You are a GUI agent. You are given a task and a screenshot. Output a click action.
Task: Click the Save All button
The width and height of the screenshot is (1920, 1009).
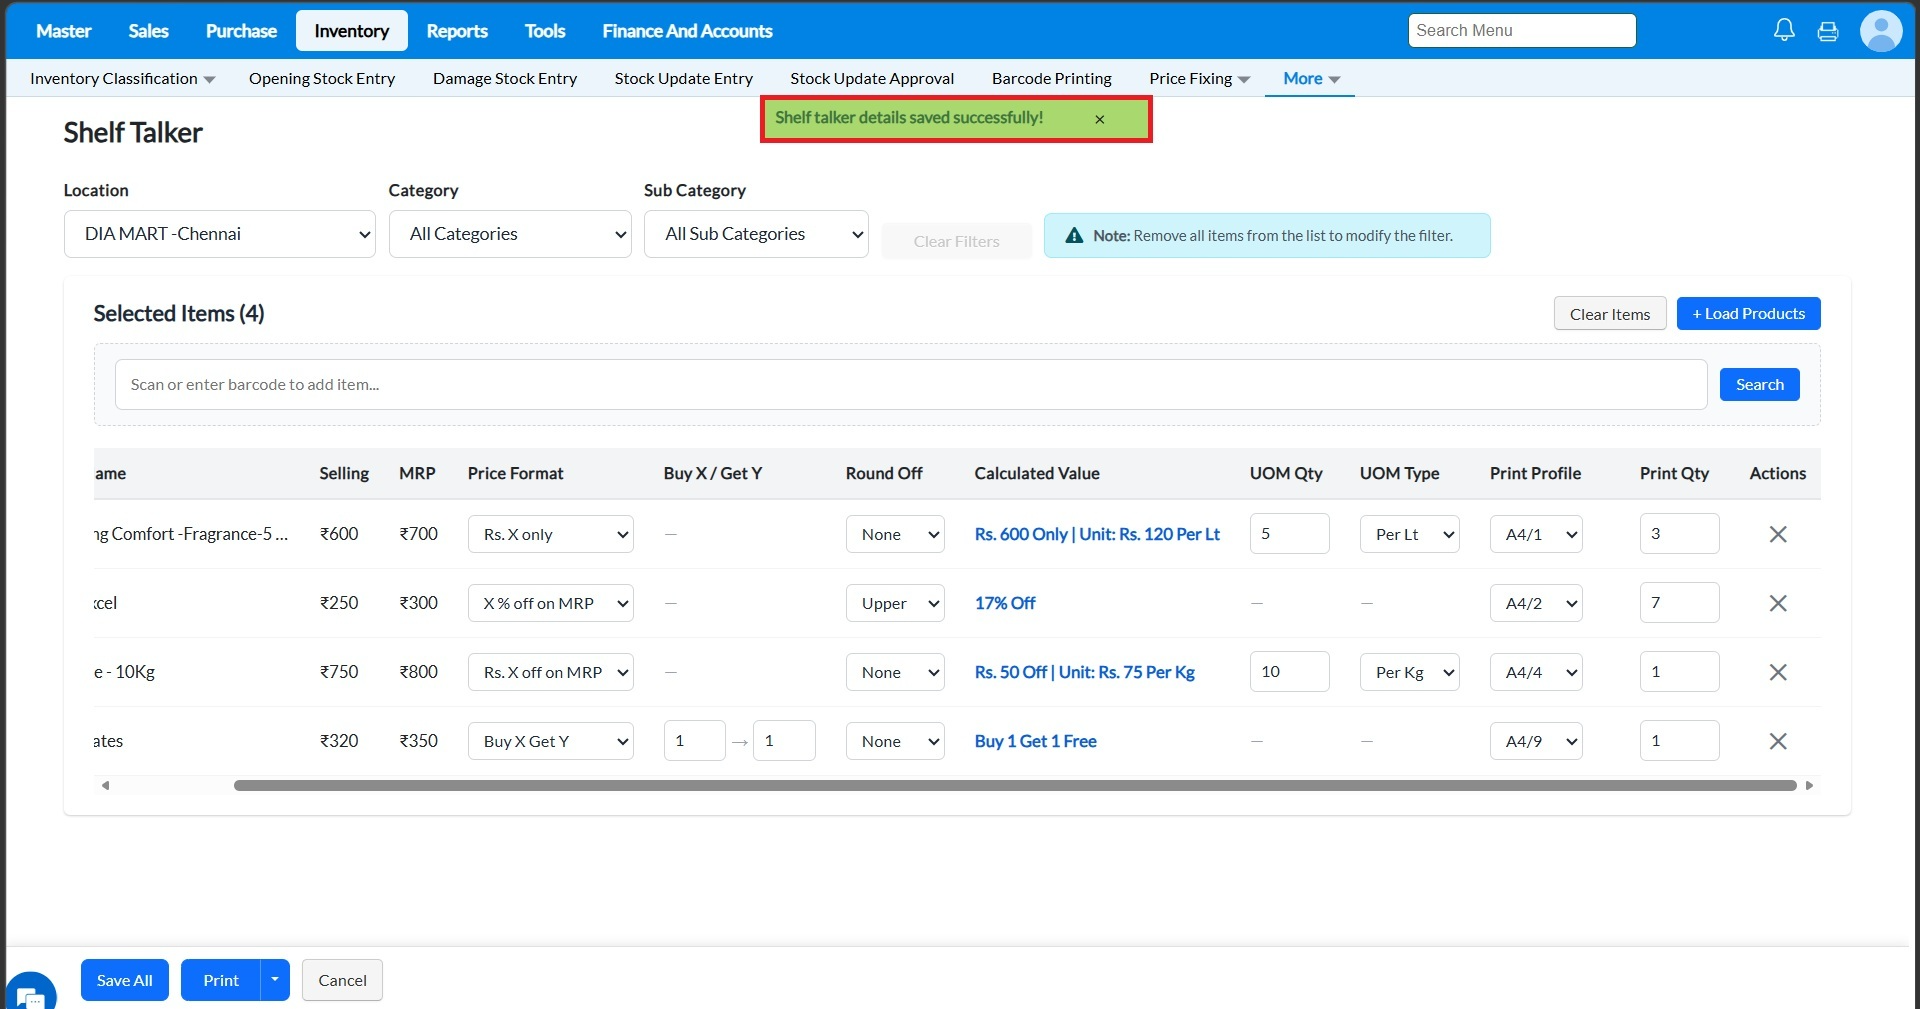(125, 980)
